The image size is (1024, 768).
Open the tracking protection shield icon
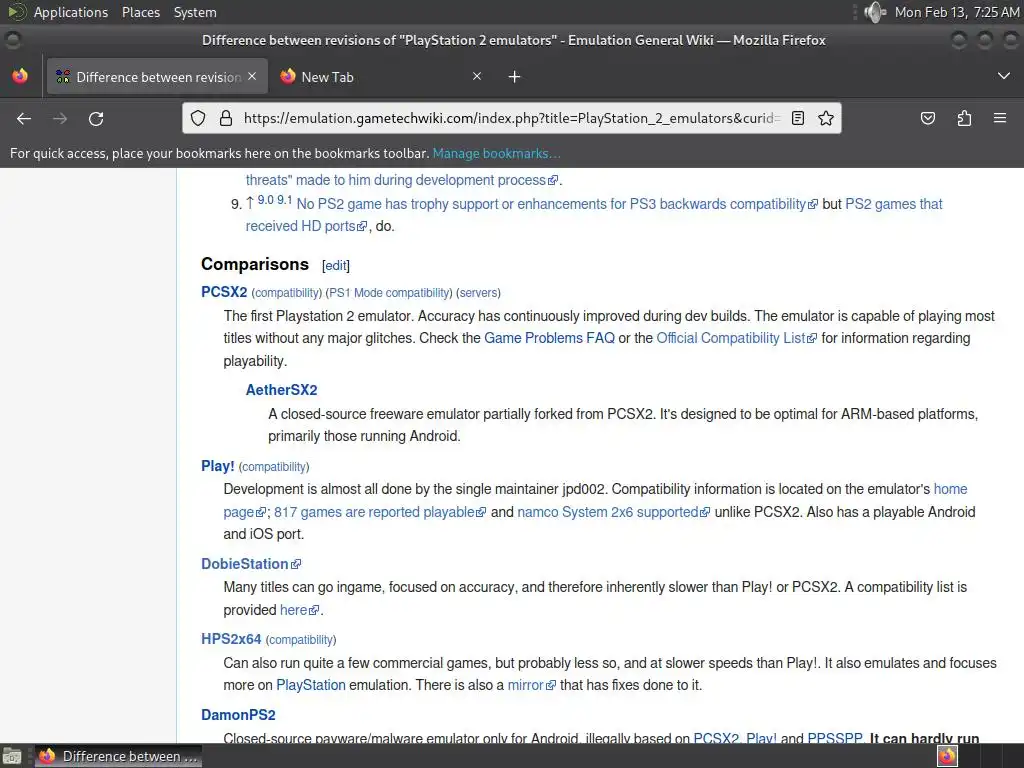pos(198,118)
